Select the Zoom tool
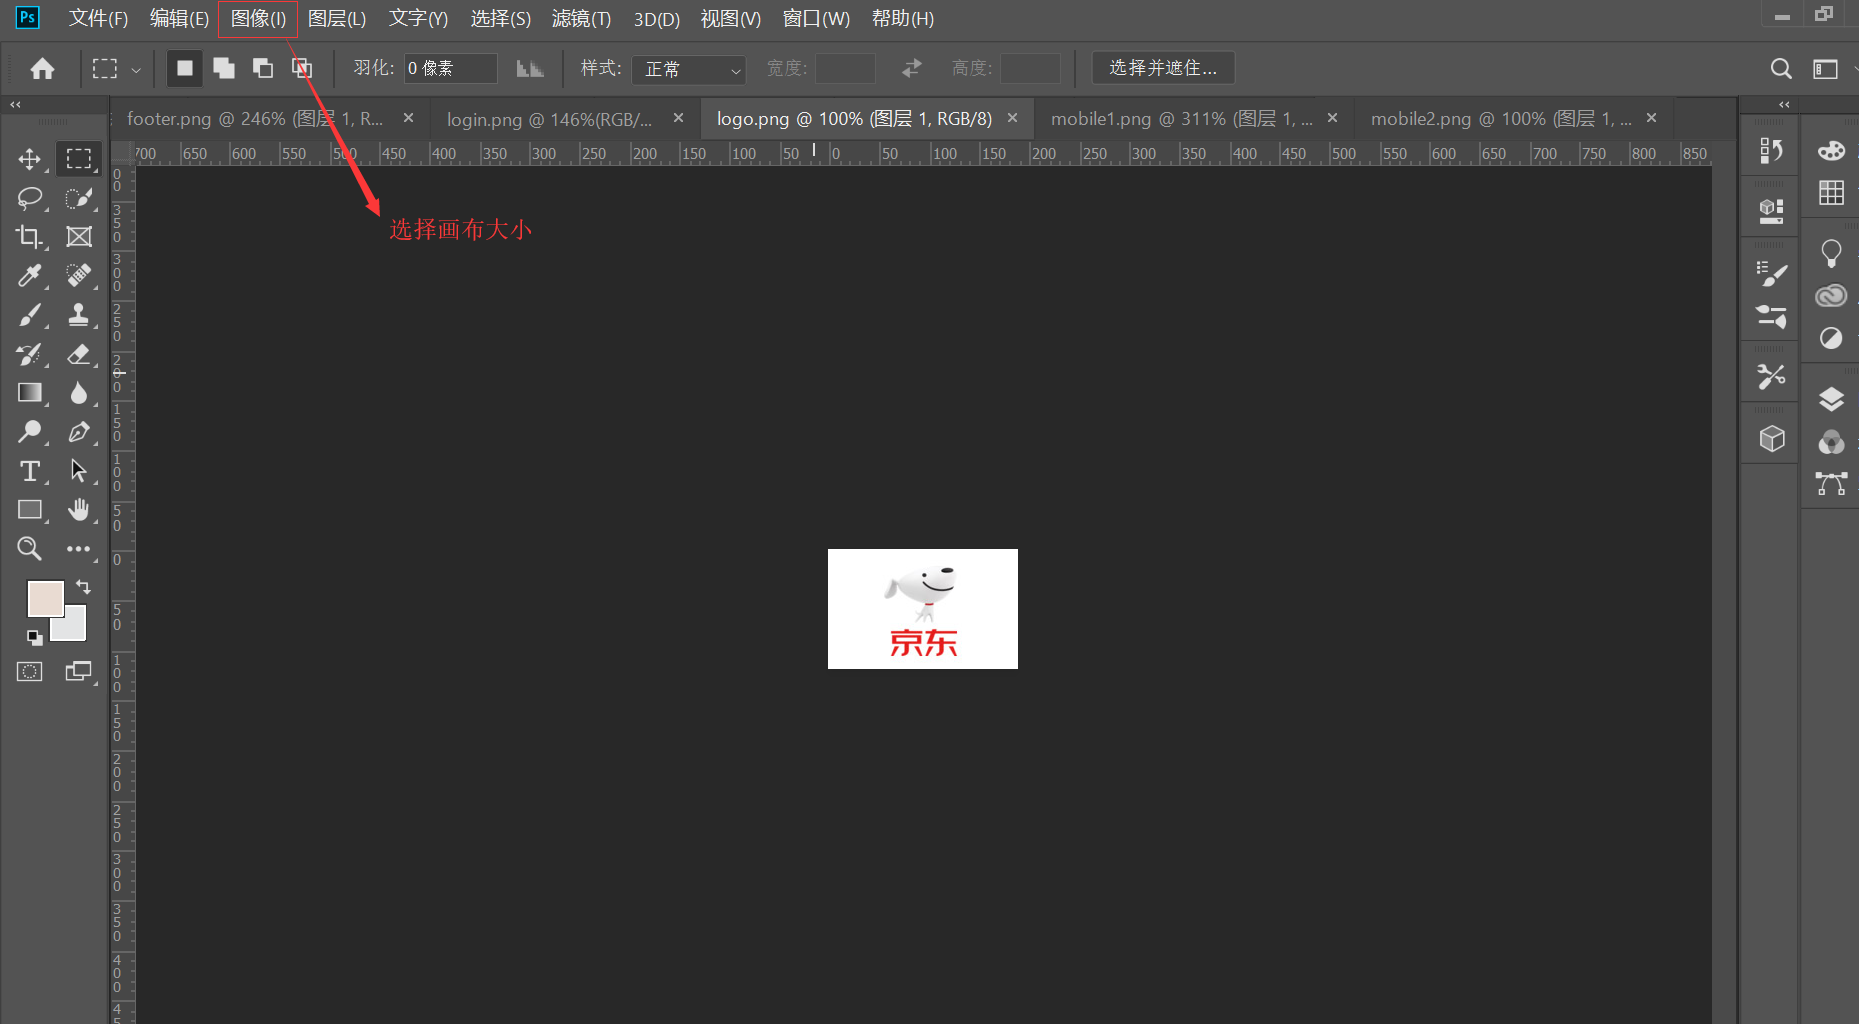 [30, 549]
